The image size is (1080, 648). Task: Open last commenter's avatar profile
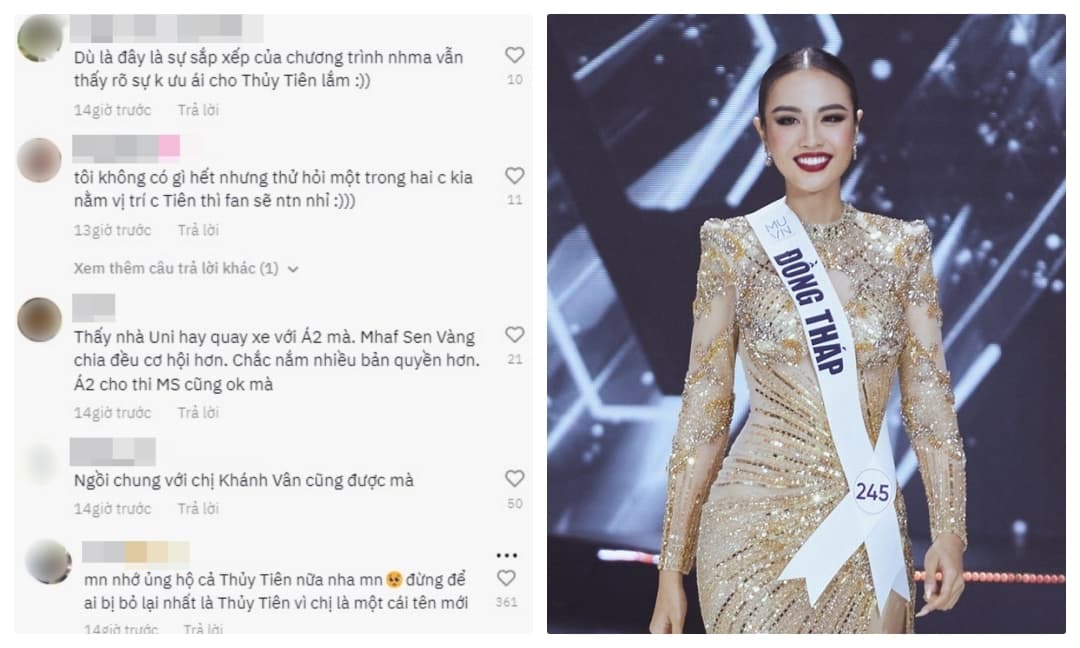(48, 562)
